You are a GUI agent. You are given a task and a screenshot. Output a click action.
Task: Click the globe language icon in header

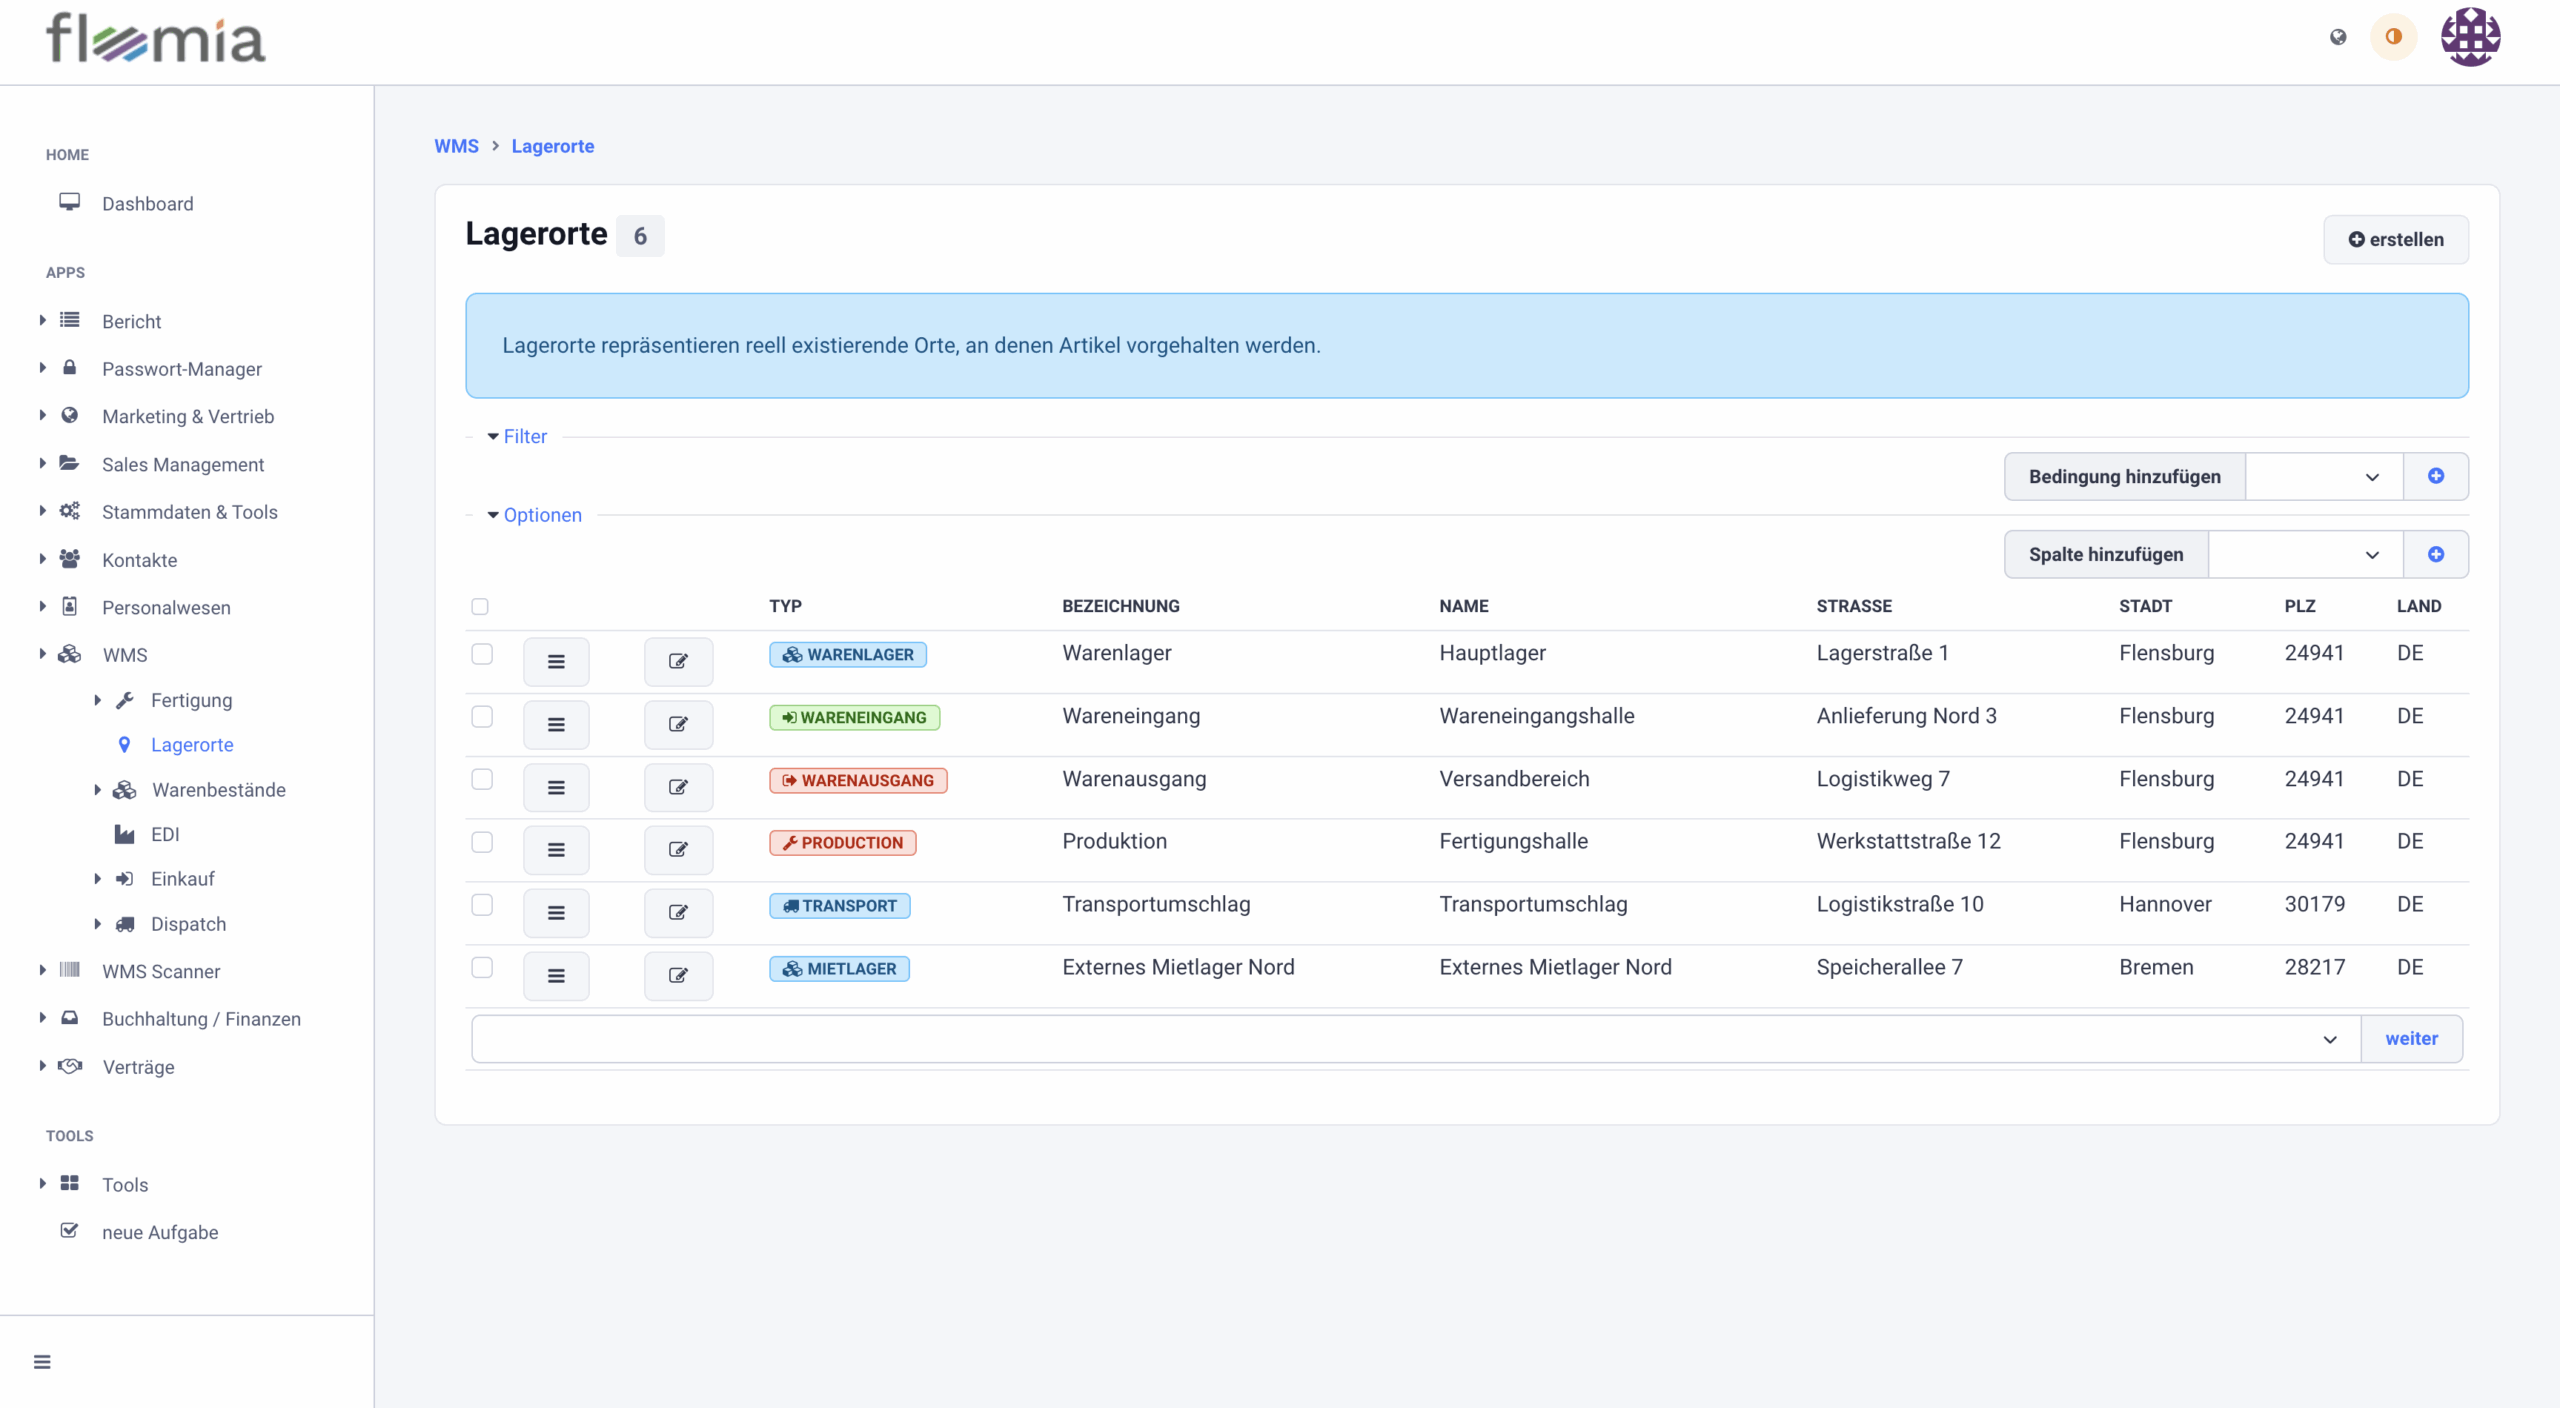tap(2338, 37)
